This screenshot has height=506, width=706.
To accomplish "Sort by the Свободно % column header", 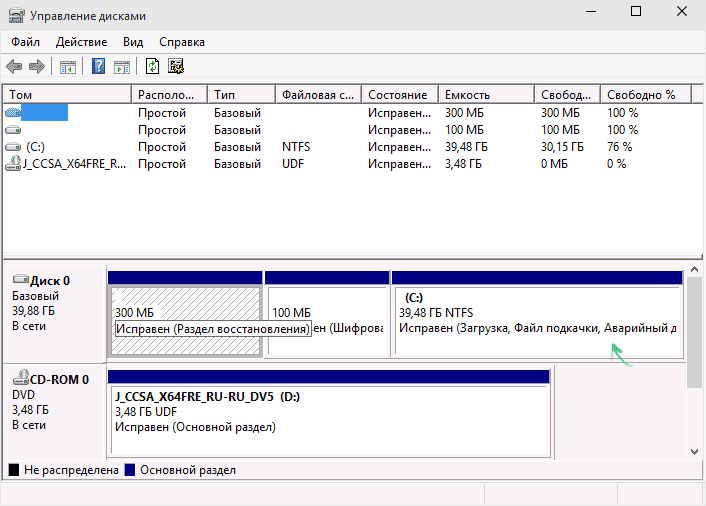I will tap(646, 95).
